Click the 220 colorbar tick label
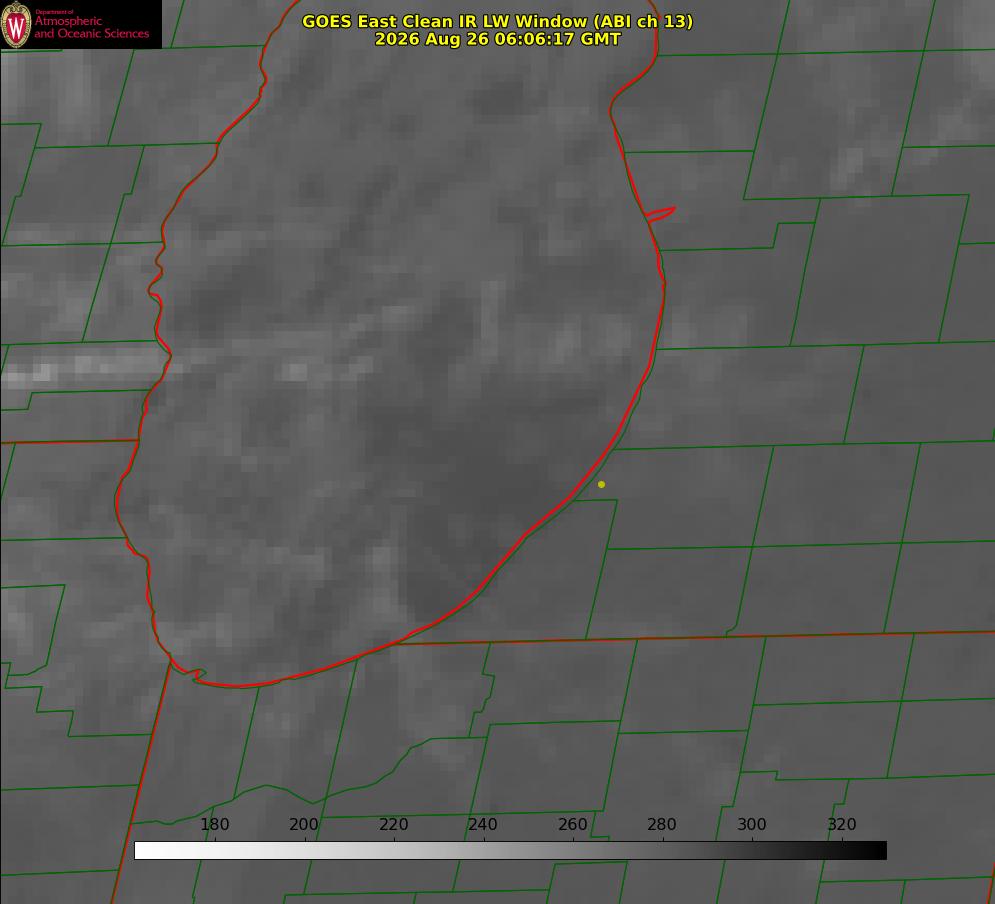Image resolution: width=995 pixels, height=904 pixels. point(393,824)
